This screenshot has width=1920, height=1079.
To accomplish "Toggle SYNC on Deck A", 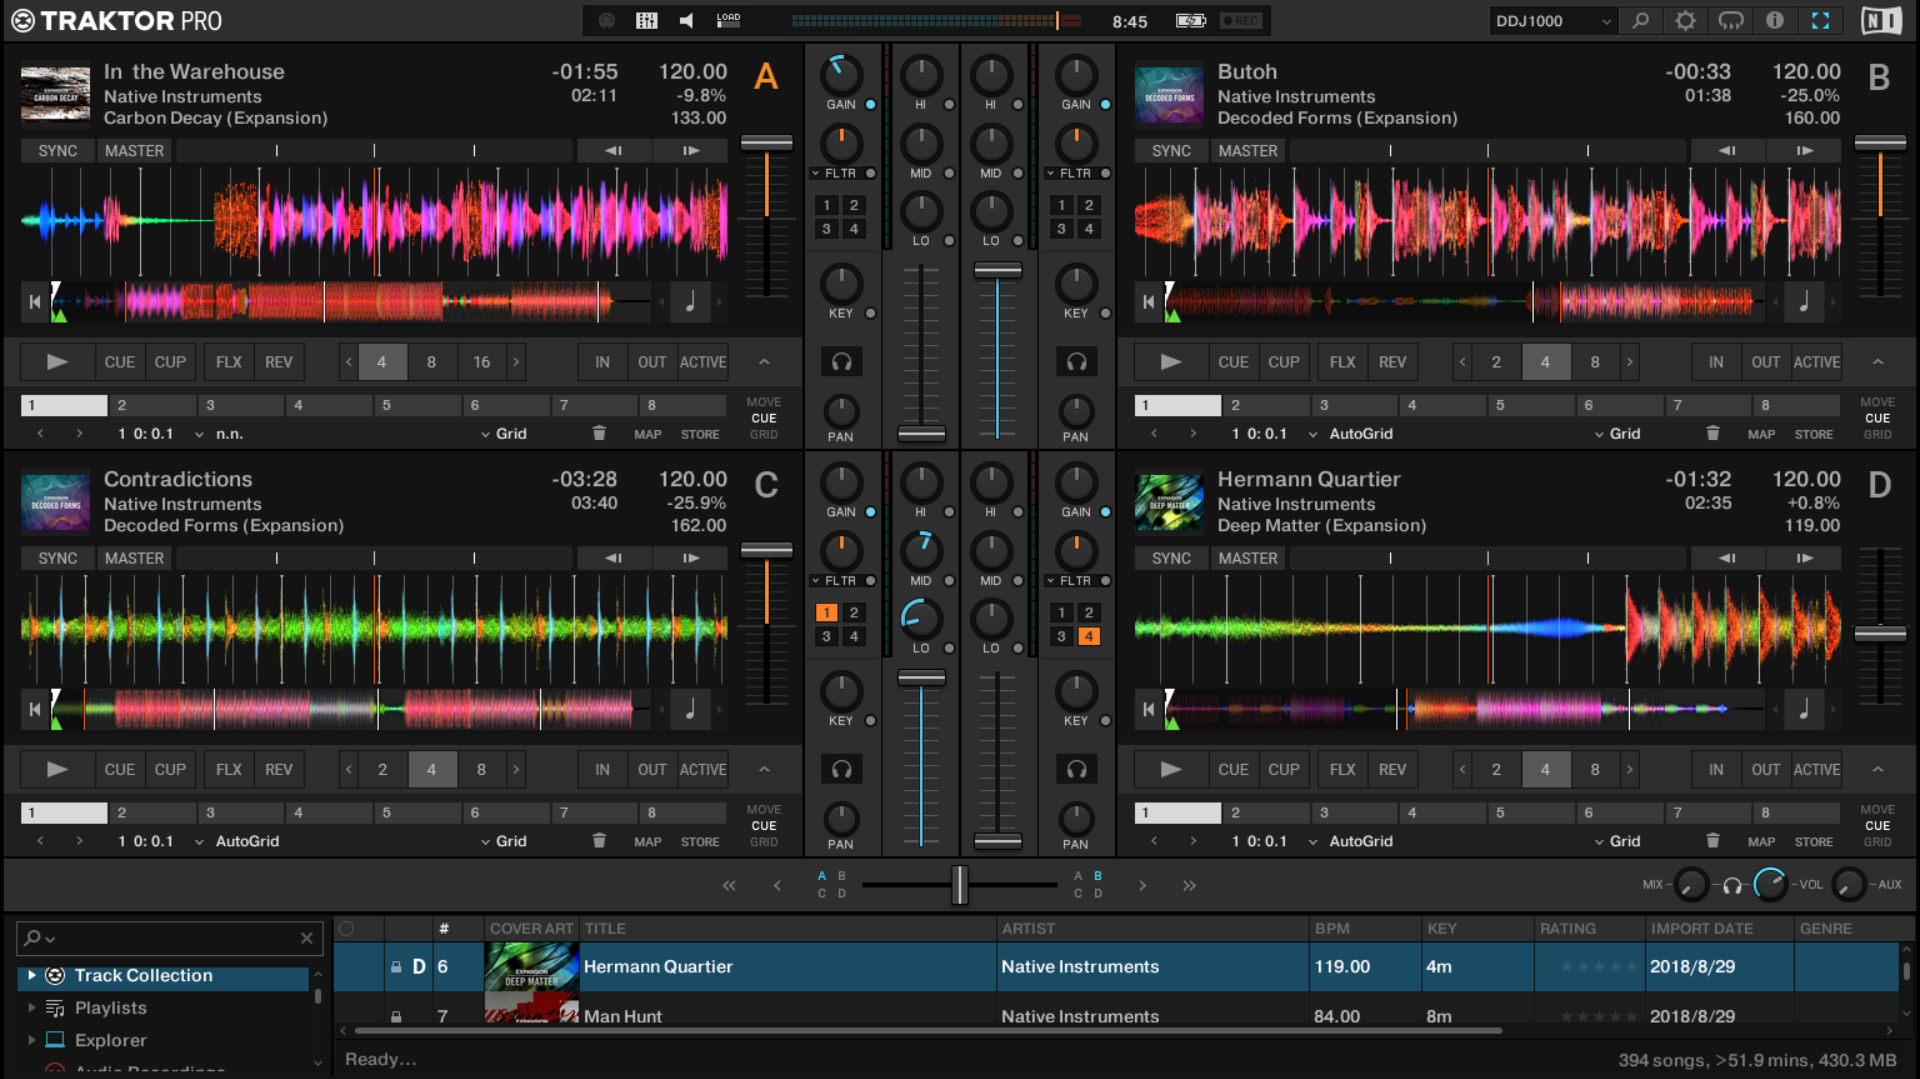I will [x=57, y=151].
